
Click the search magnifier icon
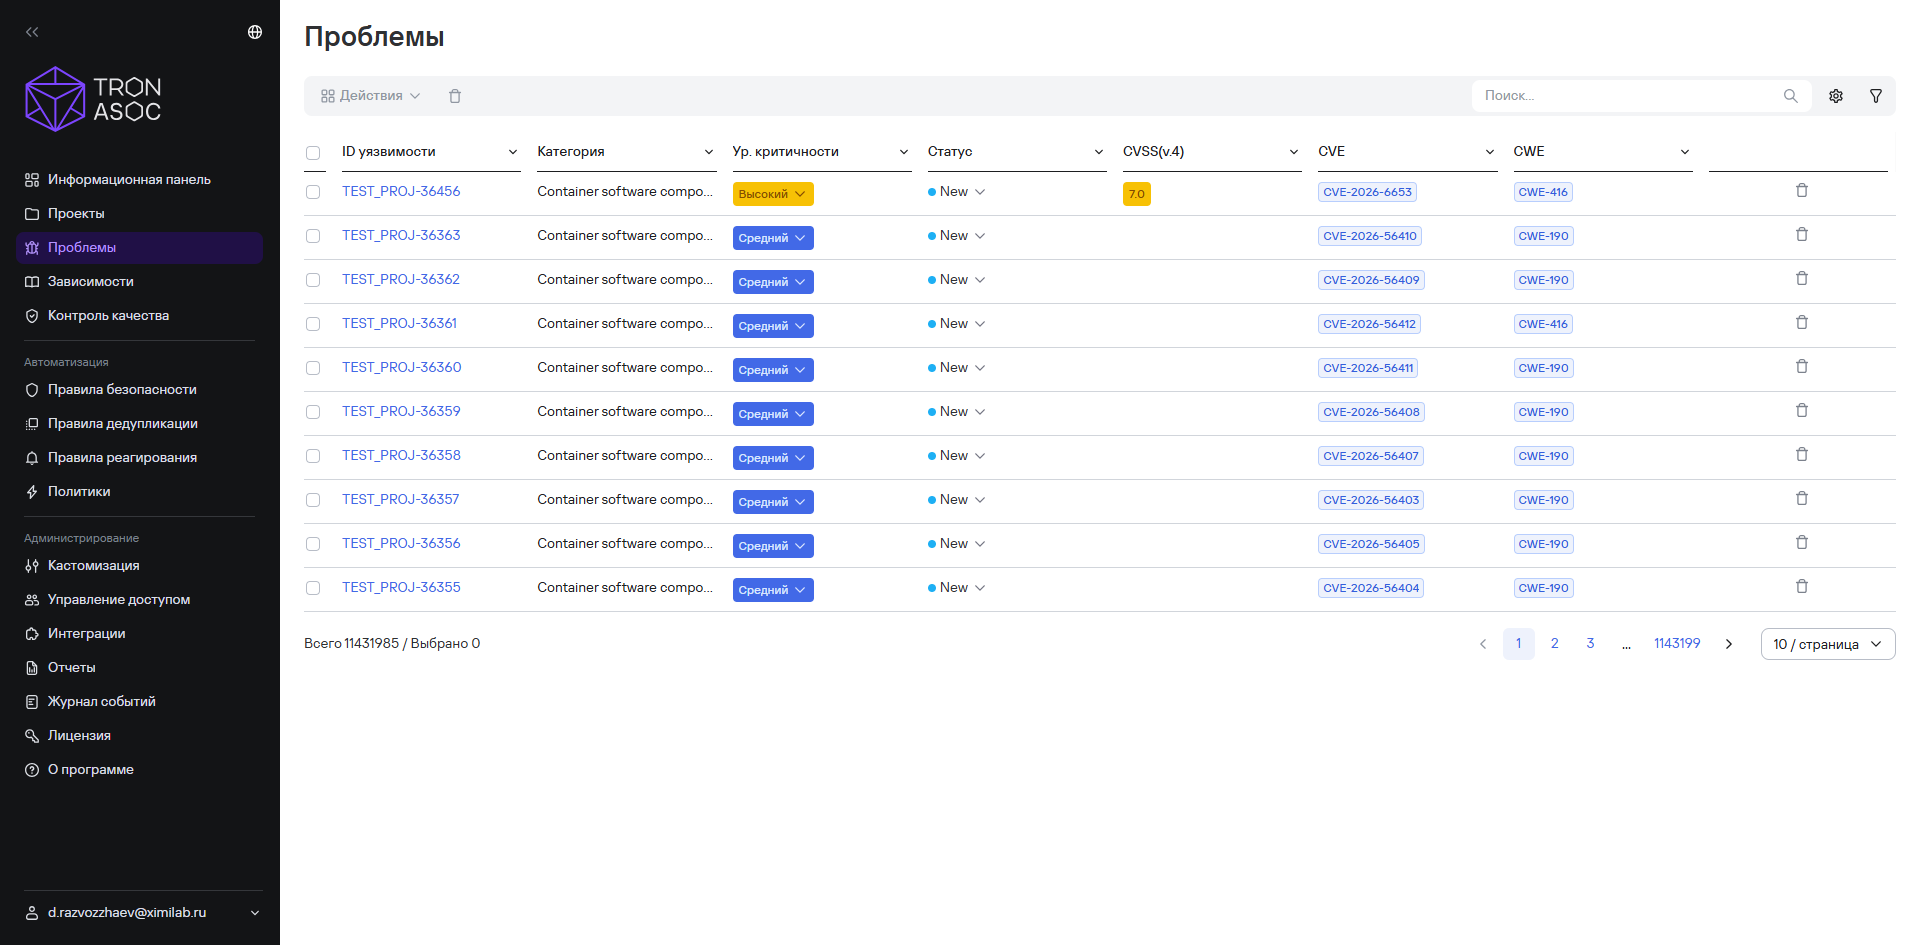1790,96
